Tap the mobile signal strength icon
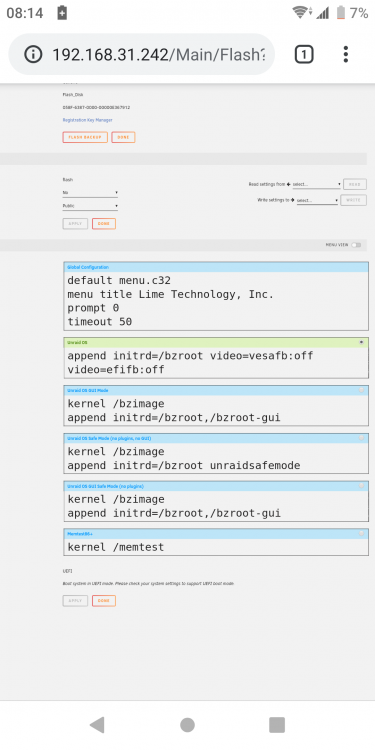Screen dimensions: 375x750 click(x=323, y=13)
